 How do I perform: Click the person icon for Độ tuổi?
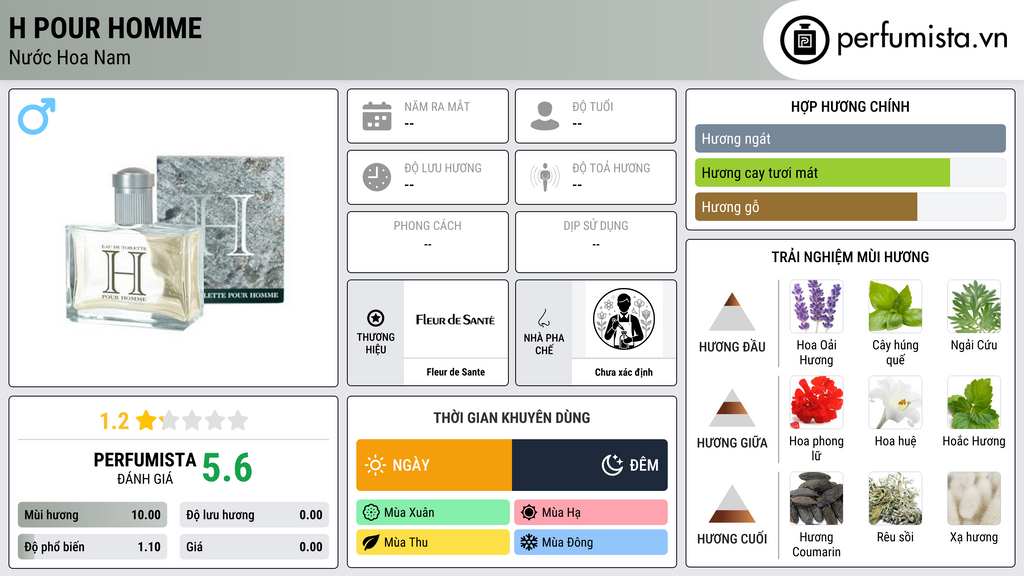coord(545,116)
